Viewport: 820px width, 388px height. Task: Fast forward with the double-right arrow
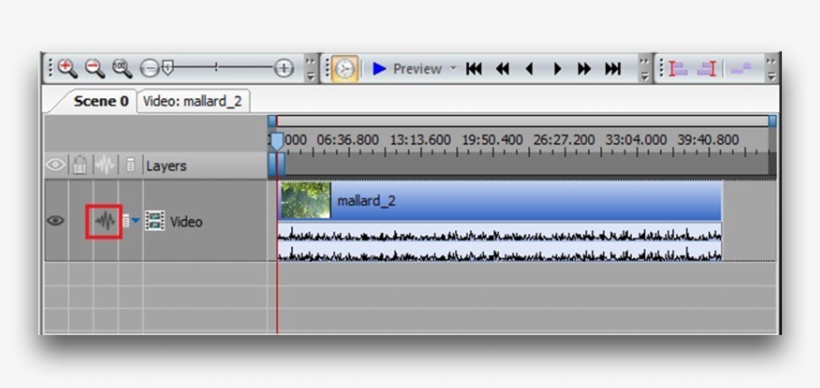(x=584, y=69)
